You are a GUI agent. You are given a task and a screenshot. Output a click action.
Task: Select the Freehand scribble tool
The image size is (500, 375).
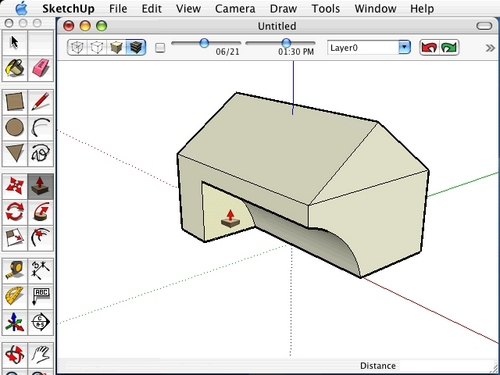(x=41, y=153)
